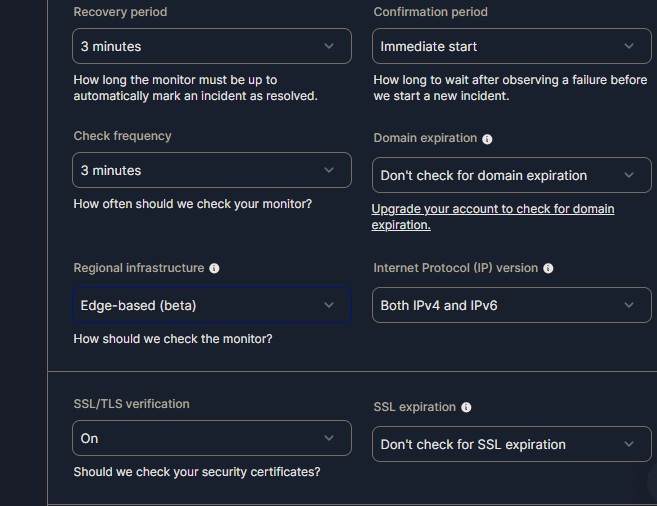Viewport: 657px width, 506px height.
Task: Click the chevron arrow in the Recovery period field
Action: click(x=329, y=46)
